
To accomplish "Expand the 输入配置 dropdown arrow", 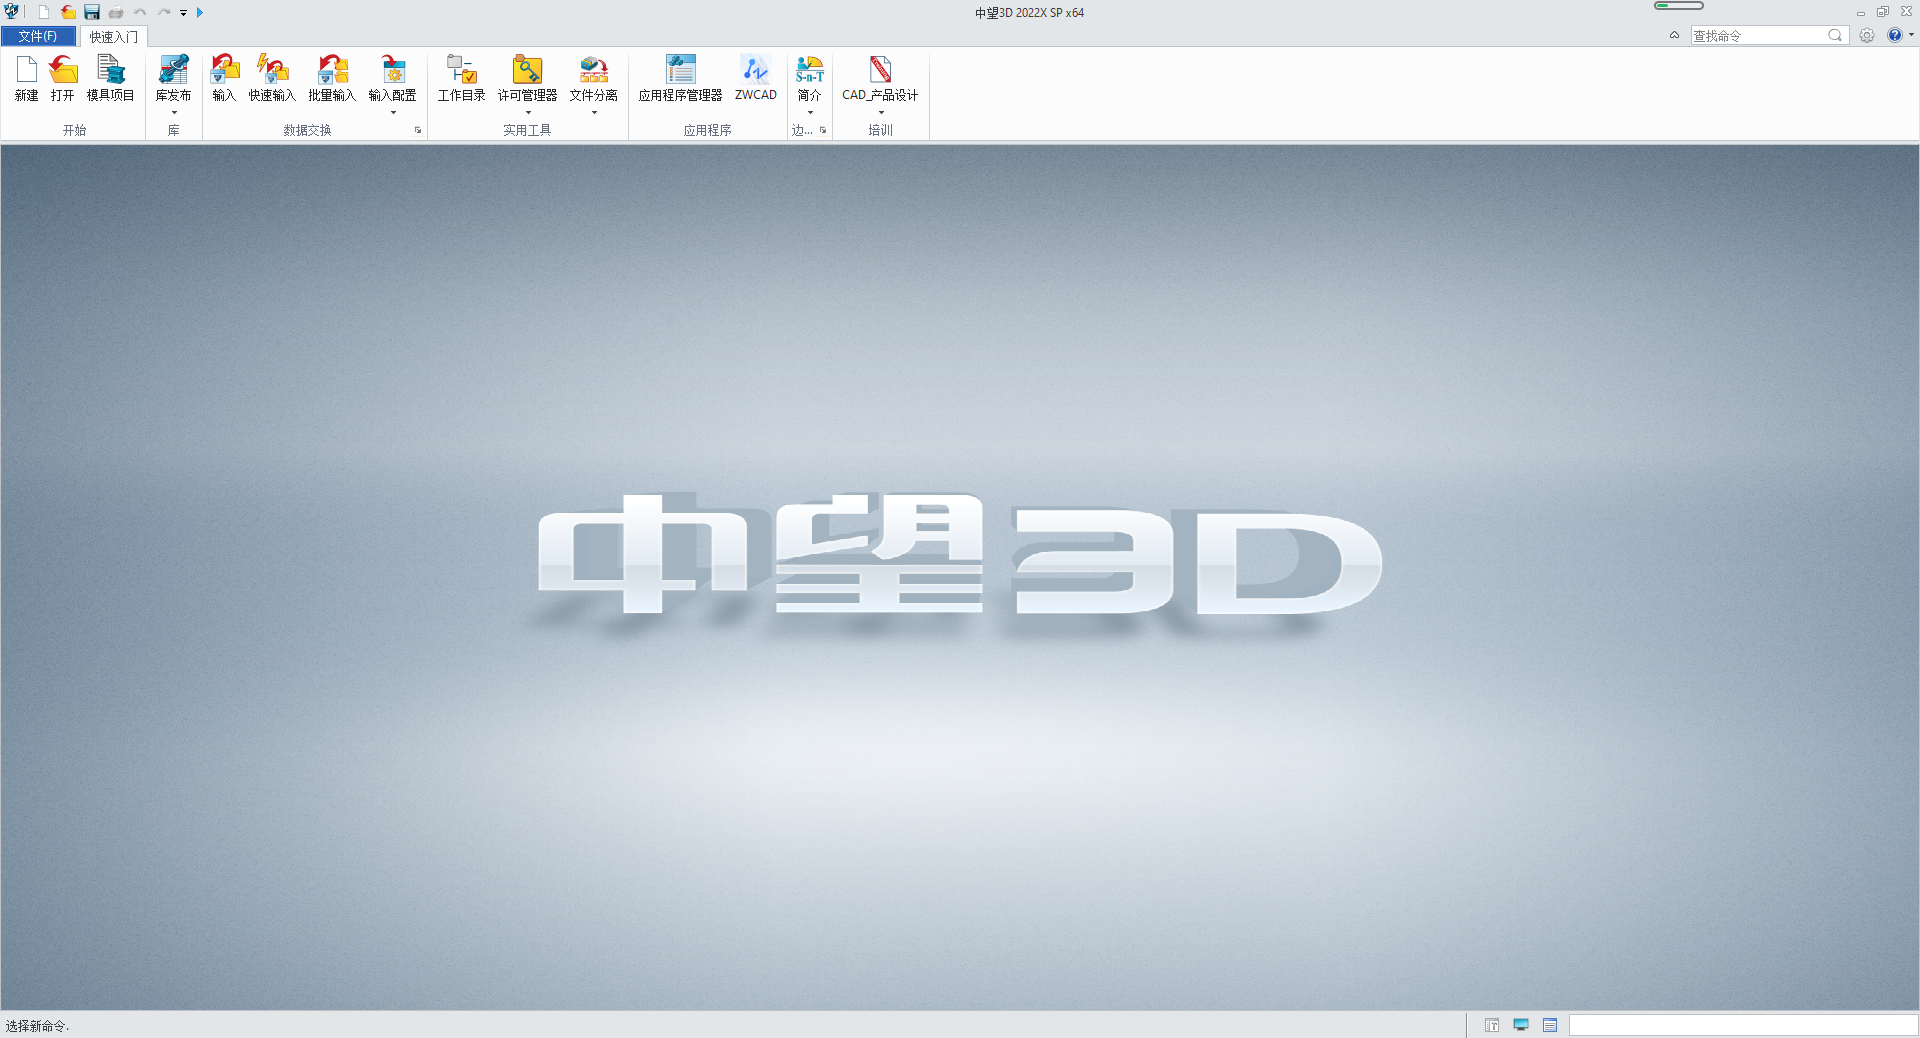I will pyautogui.click(x=393, y=113).
